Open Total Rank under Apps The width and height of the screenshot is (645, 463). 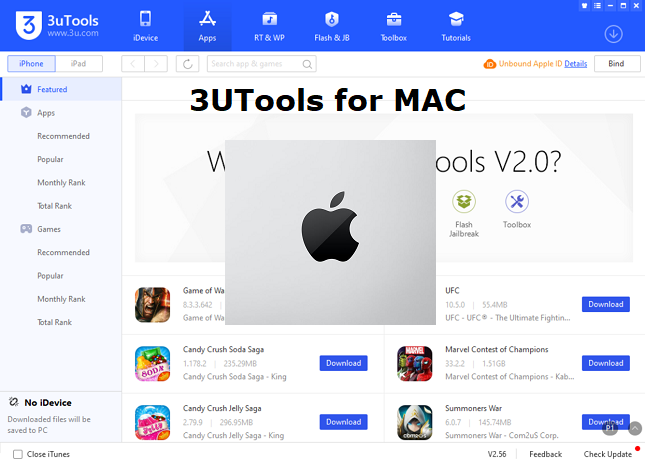54,206
